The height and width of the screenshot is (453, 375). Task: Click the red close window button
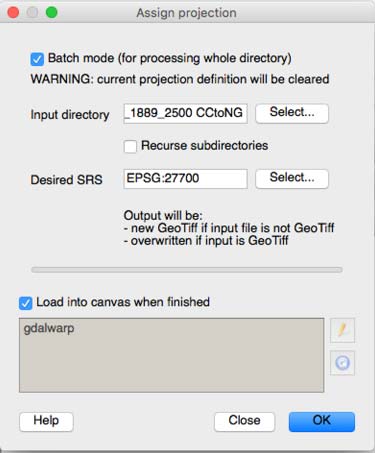coord(13,13)
